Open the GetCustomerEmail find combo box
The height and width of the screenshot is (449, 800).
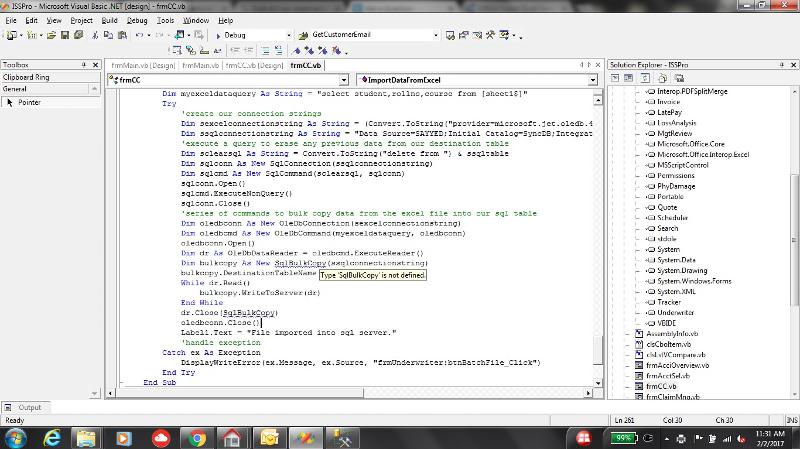coord(436,35)
